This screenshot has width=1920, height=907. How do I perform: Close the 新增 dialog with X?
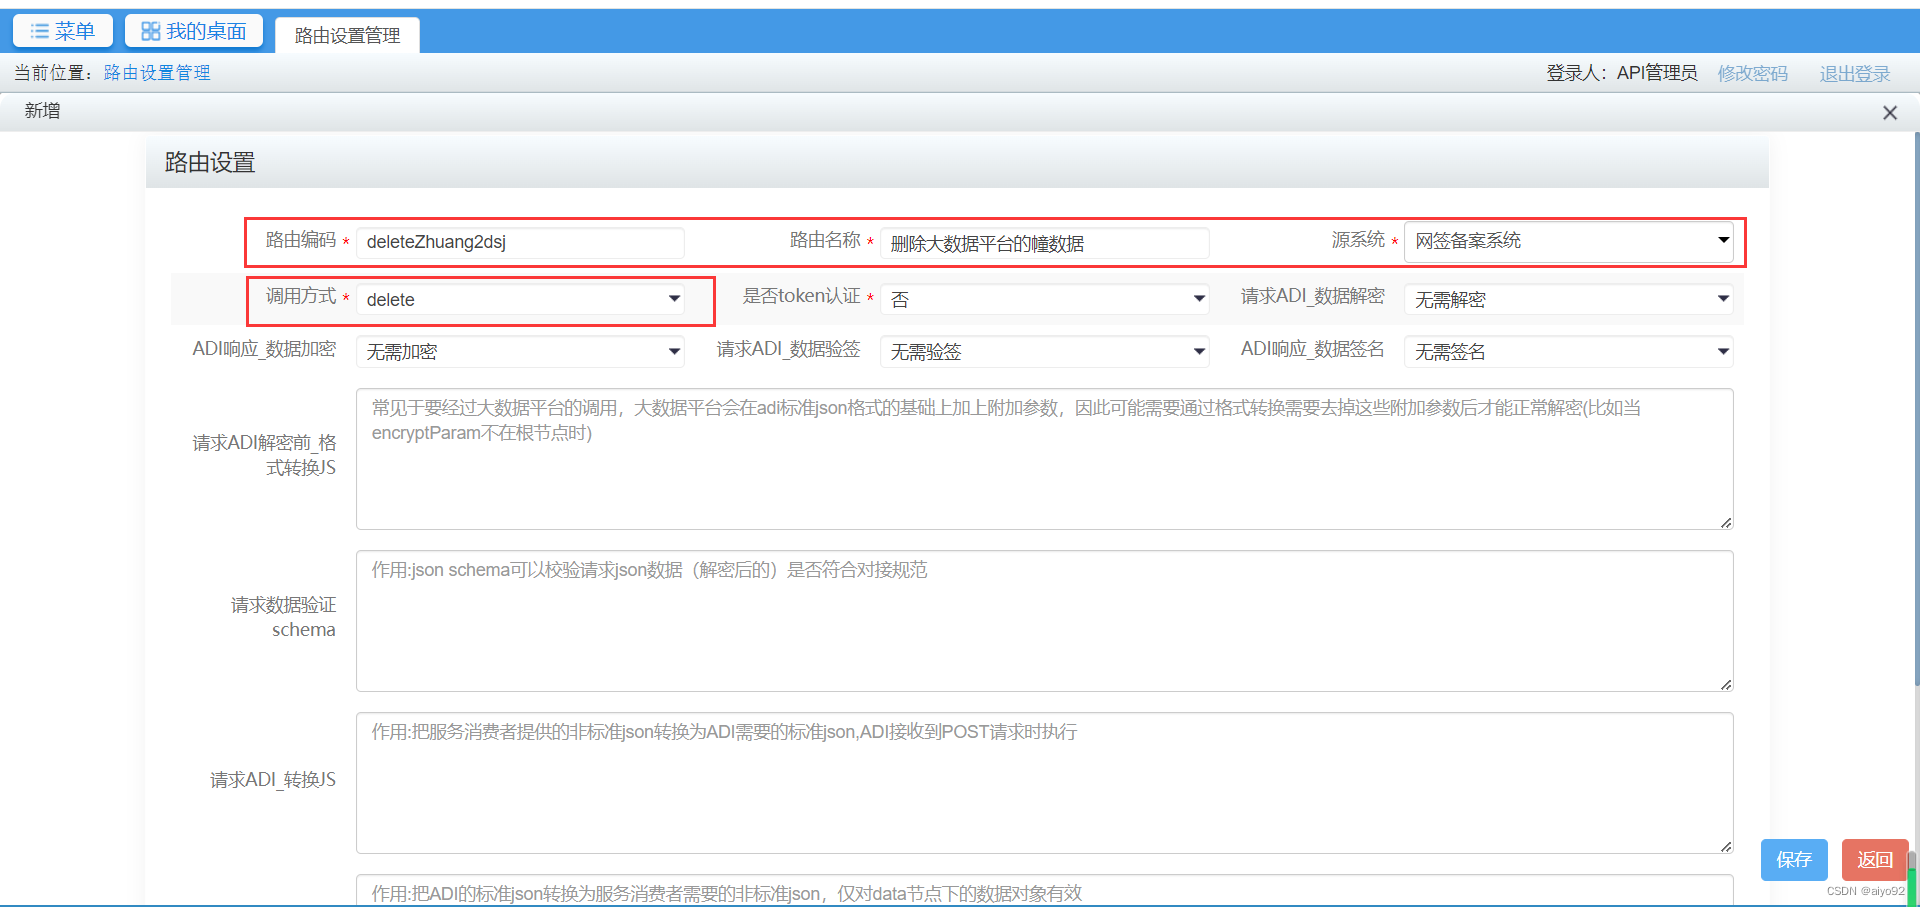coord(1890,113)
